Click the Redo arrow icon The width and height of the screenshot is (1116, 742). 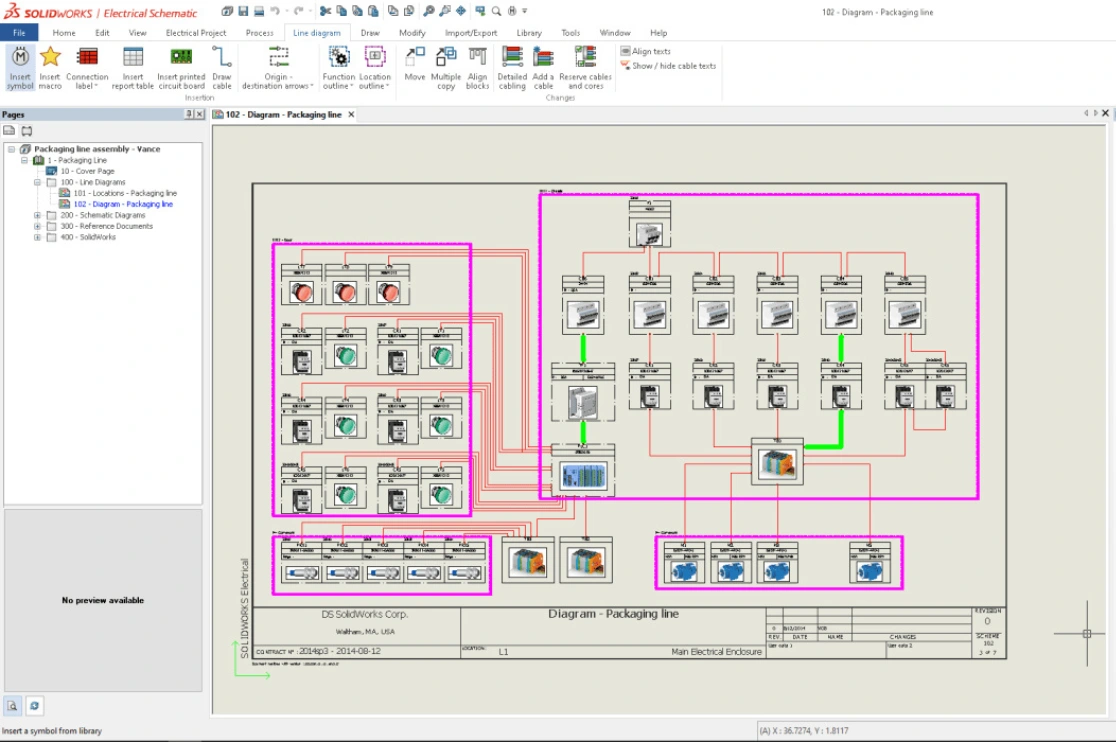[298, 11]
